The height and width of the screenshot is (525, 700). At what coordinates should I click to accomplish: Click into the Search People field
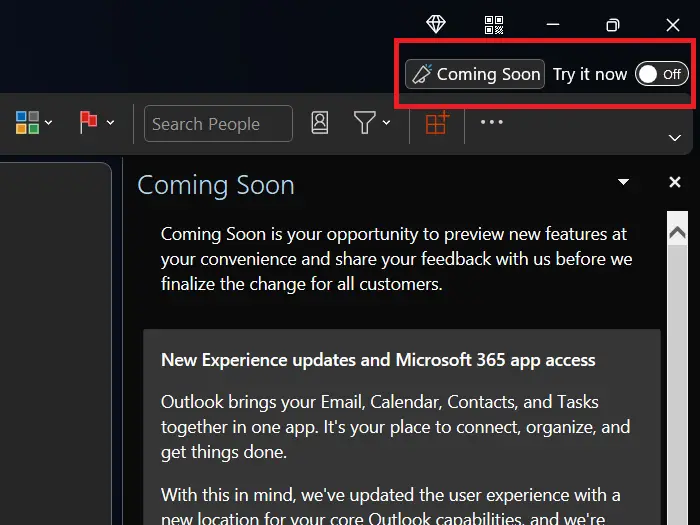218,124
